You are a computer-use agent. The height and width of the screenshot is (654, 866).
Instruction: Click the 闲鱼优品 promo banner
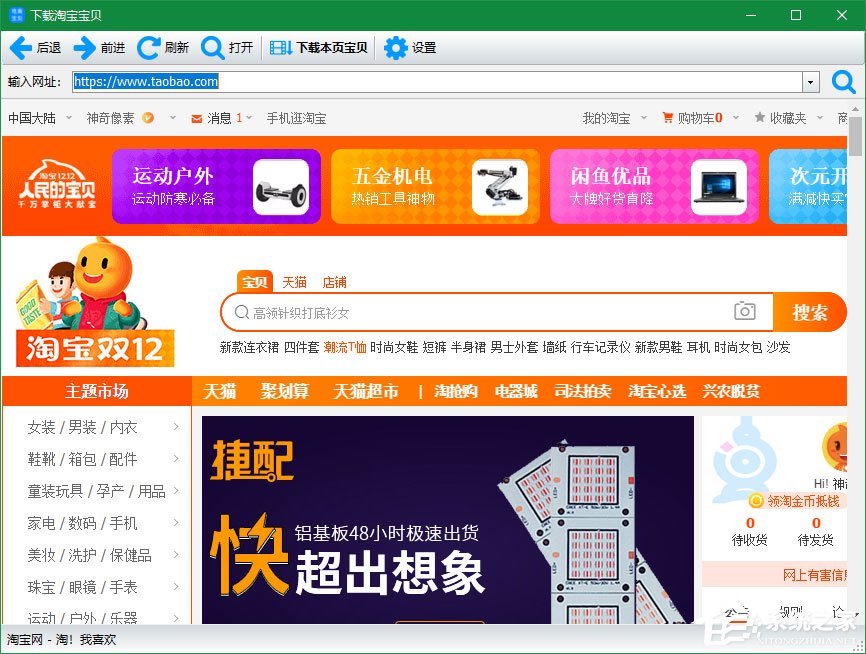(654, 186)
